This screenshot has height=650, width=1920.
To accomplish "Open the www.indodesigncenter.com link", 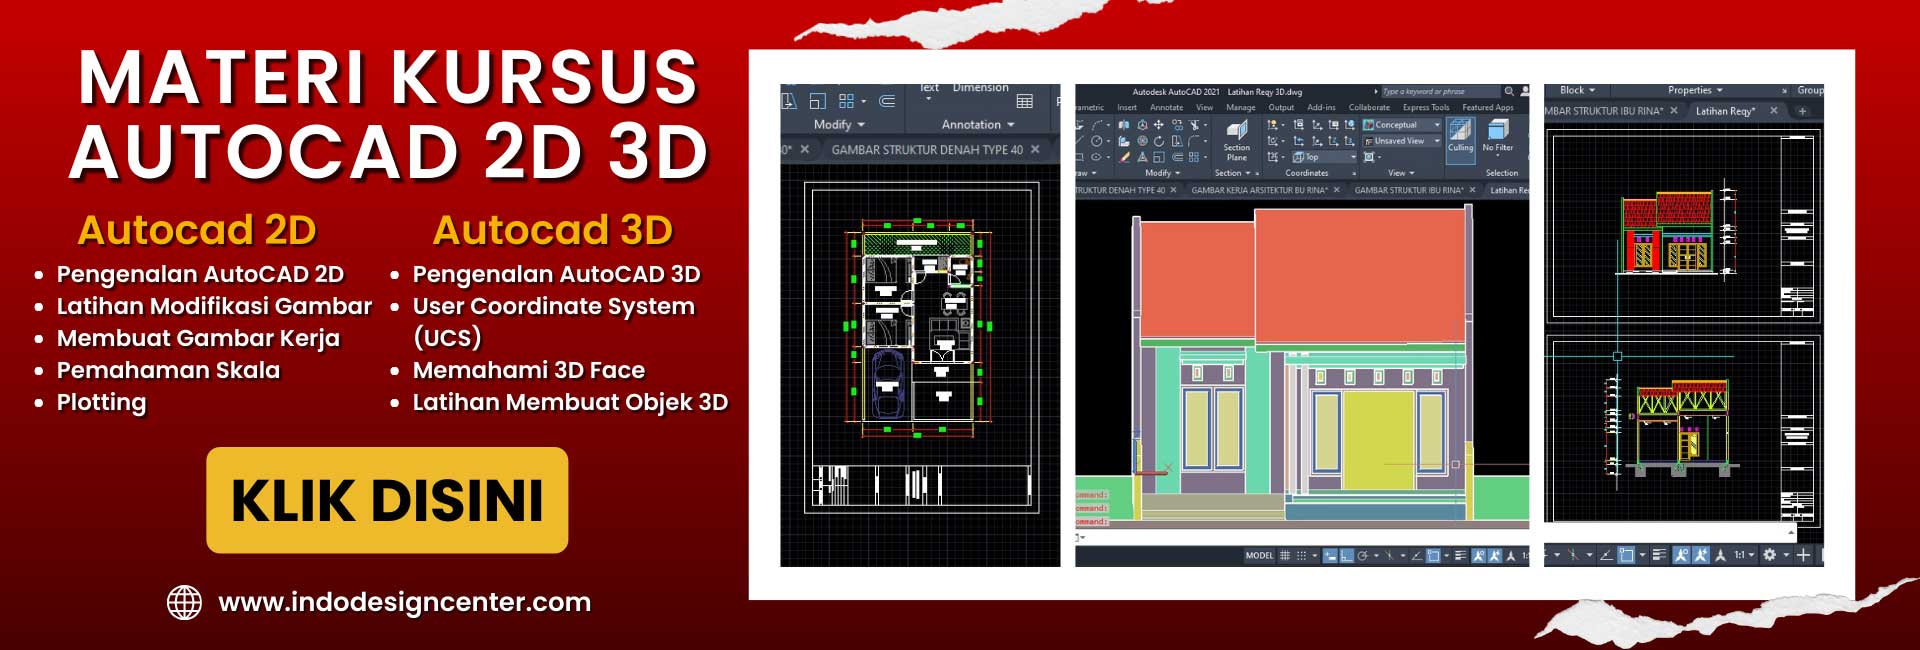I will (x=404, y=602).
